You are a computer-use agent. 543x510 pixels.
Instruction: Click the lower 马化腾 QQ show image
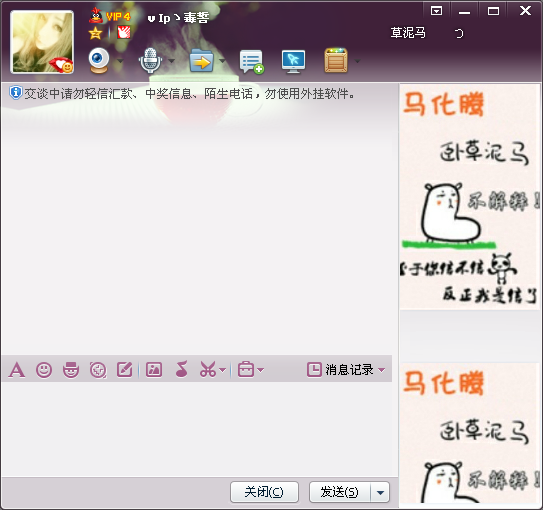(x=469, y=433)
